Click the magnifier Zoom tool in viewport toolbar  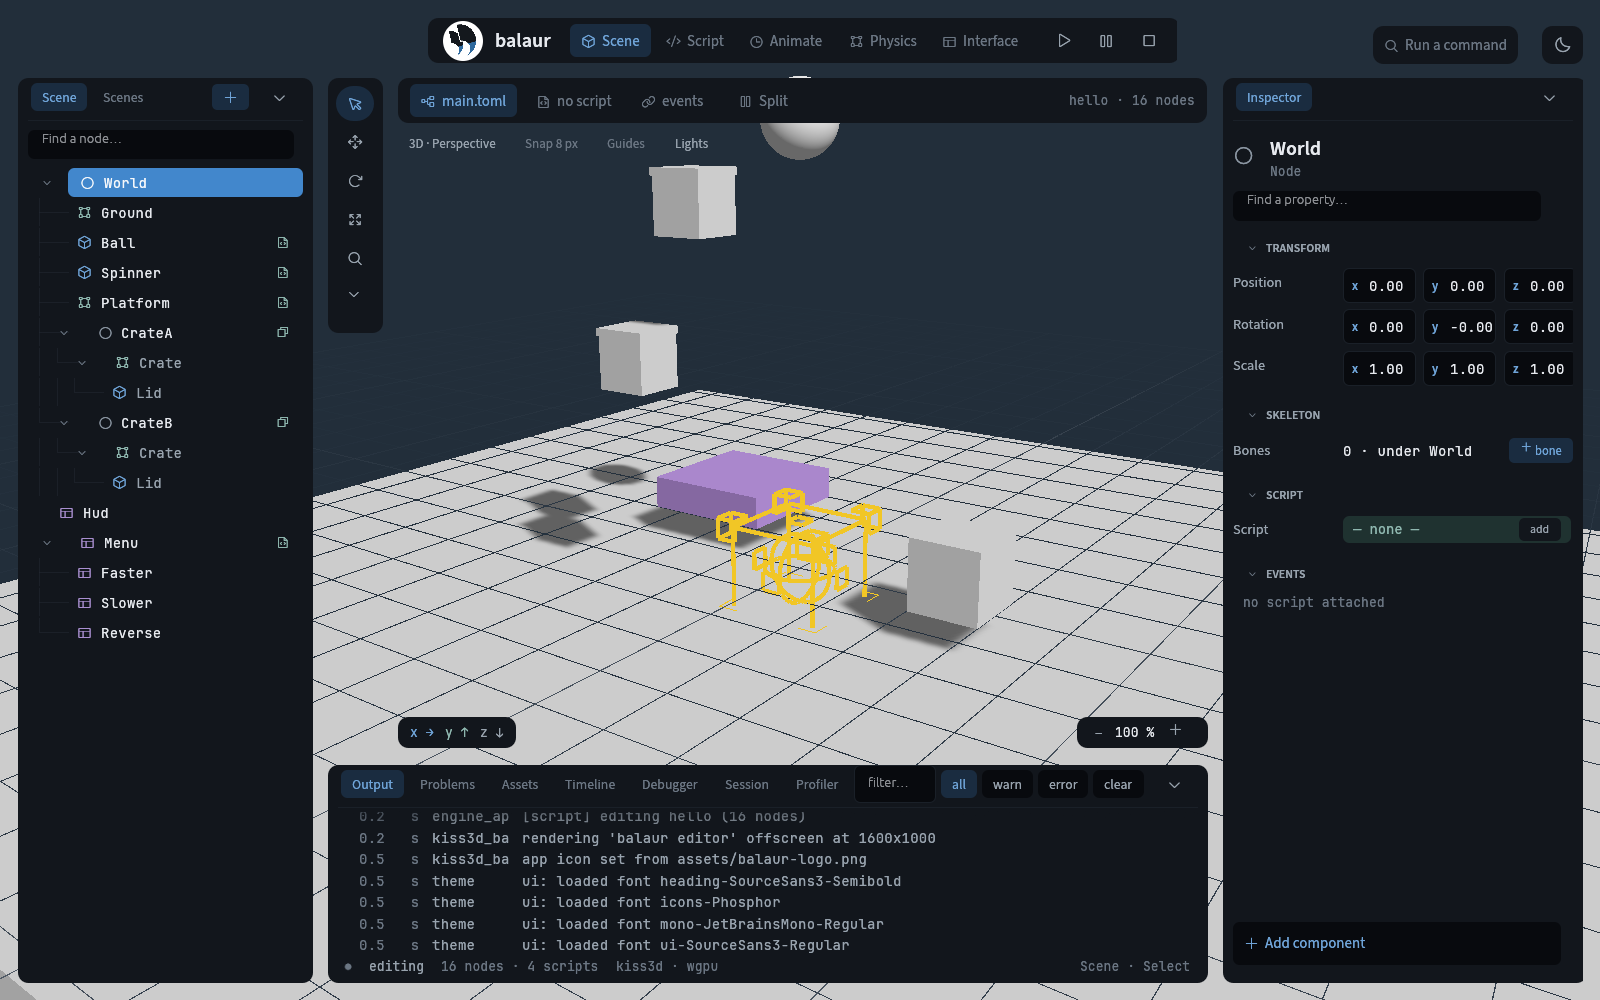coord(355,259)
